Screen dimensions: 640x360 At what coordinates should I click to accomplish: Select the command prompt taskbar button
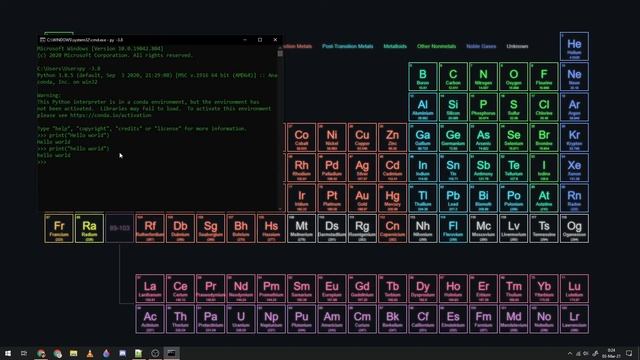pyautogui.click(x=171, y=353)
